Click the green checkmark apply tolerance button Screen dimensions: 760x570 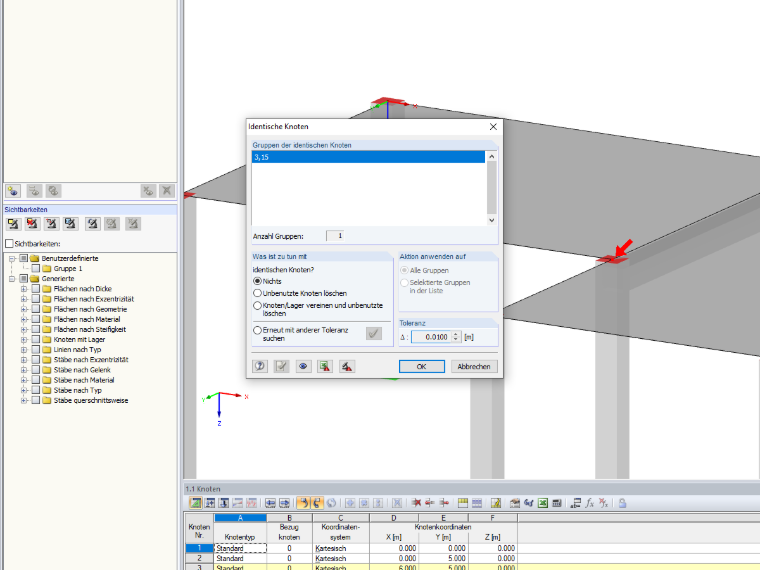point(374,333)
